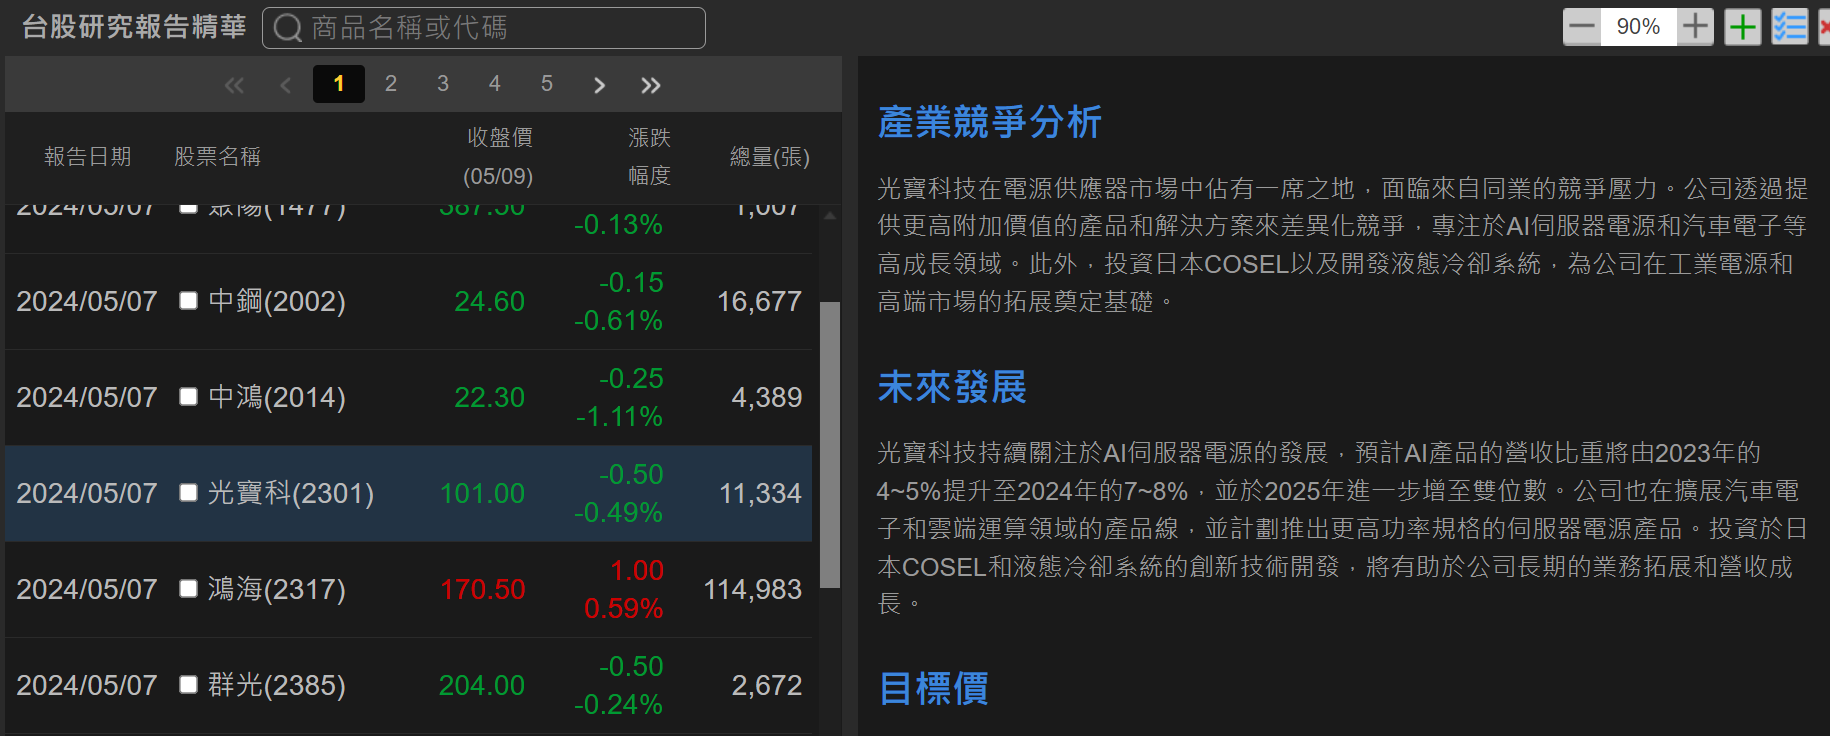Click the scrollbar up arrow in report list
This screenshot has width=1830, height=736.
[x=830, y=215]
